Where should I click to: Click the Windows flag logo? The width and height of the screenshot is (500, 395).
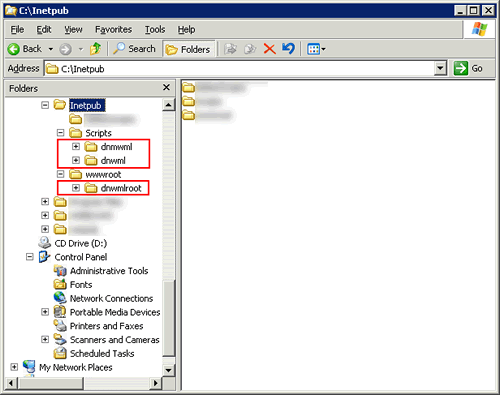coord(479,29)
